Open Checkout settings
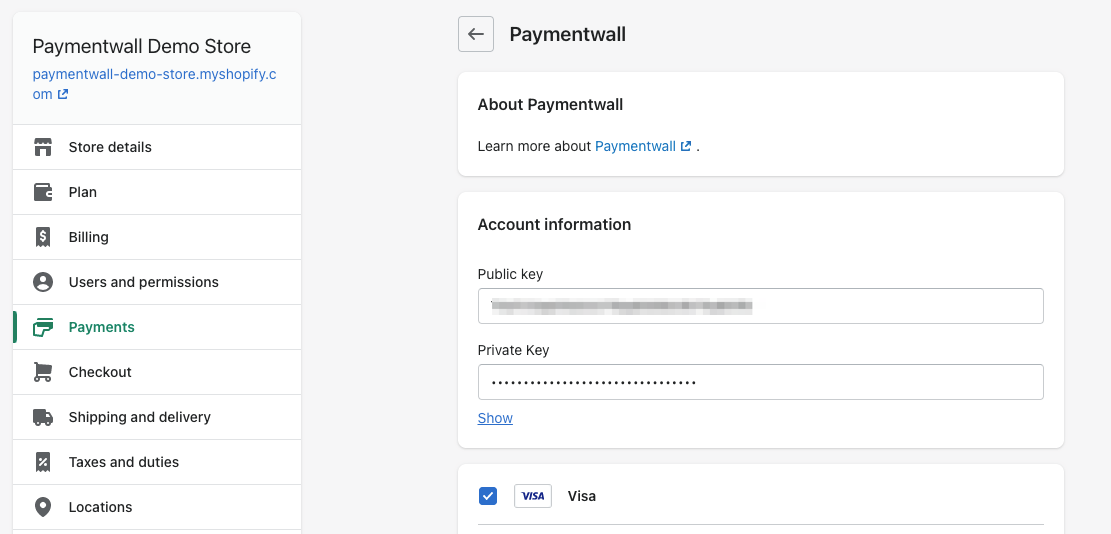Image resolution: width=1111 pixels, height=534 pixels. pos(157,372)
